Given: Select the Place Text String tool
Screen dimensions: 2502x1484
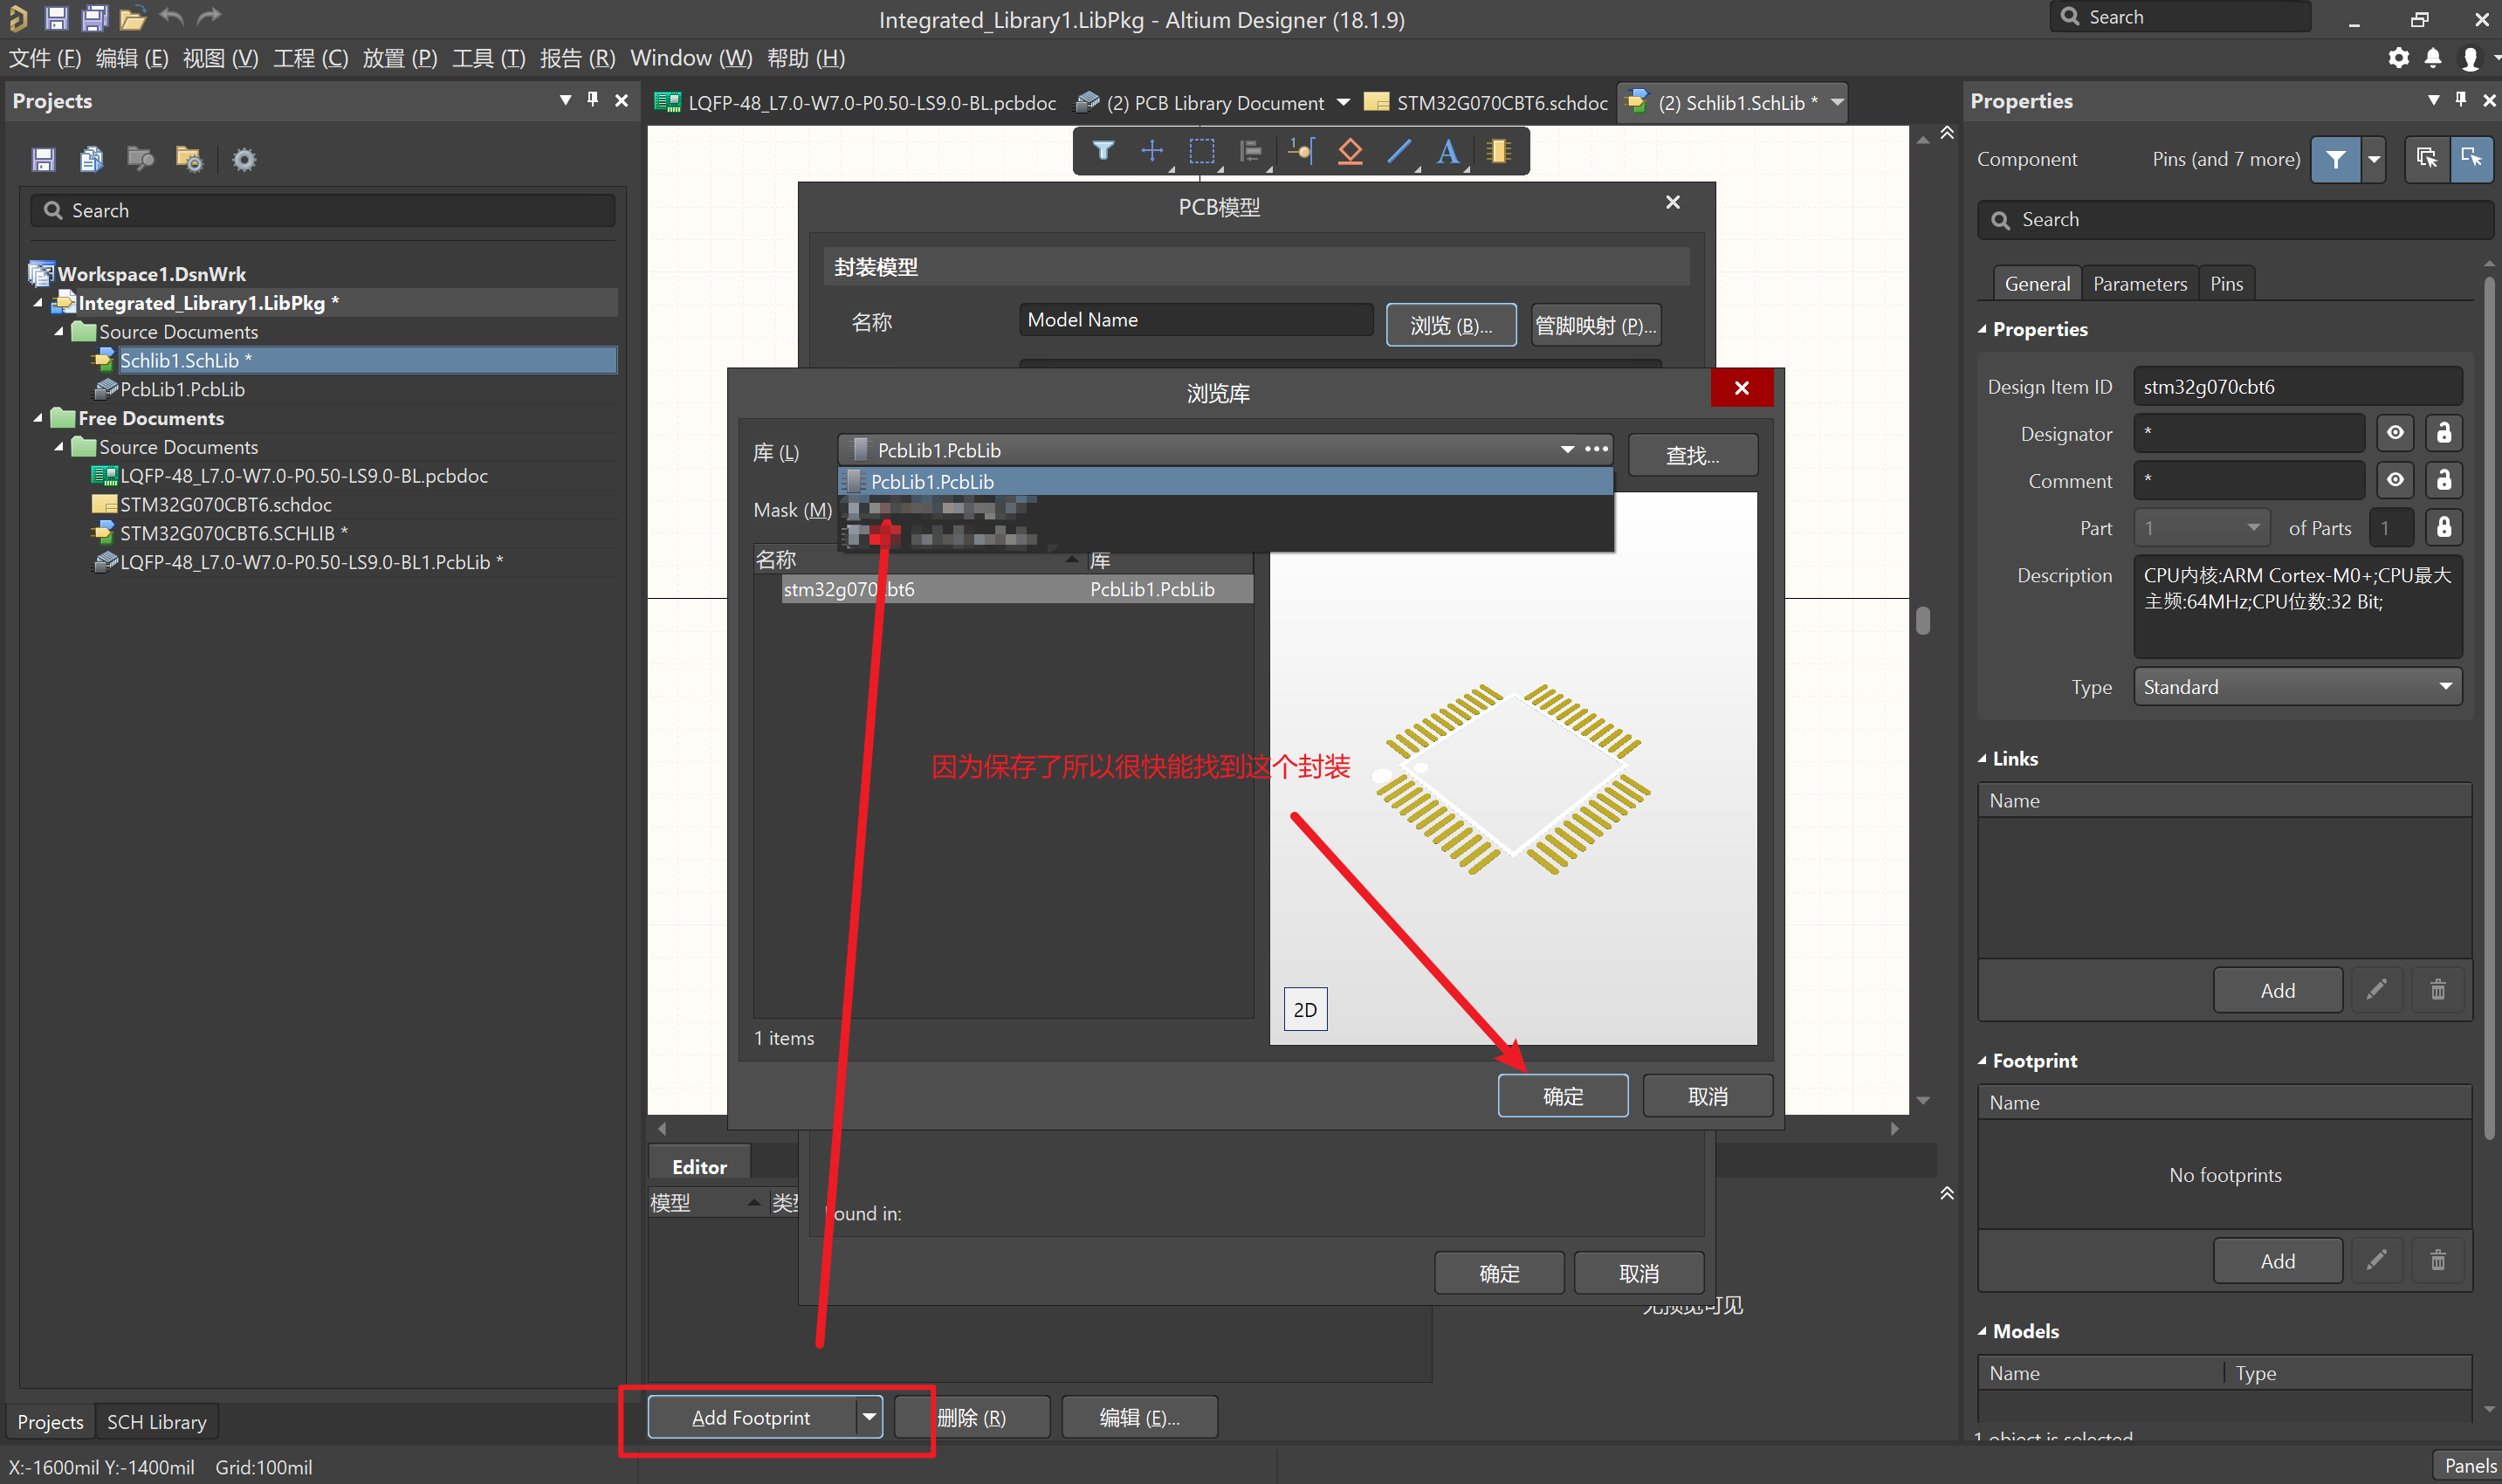Looking at the screenshot, I should (x=1448, y=151).
